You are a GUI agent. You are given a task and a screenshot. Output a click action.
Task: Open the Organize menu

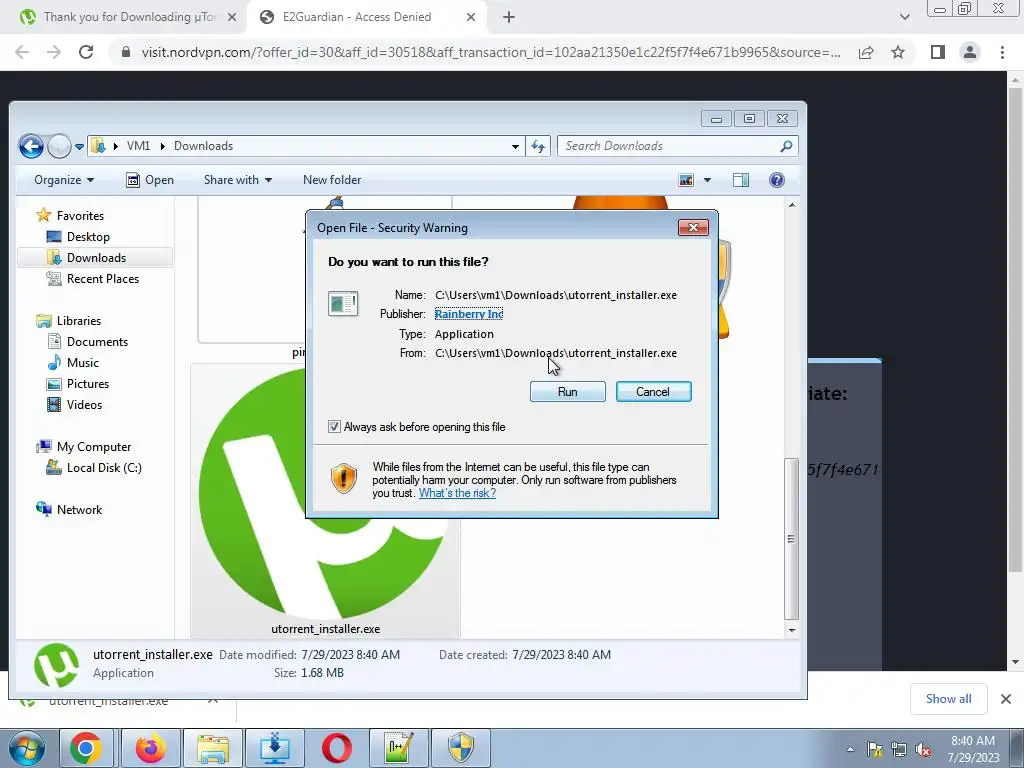(x=63, y=180)
